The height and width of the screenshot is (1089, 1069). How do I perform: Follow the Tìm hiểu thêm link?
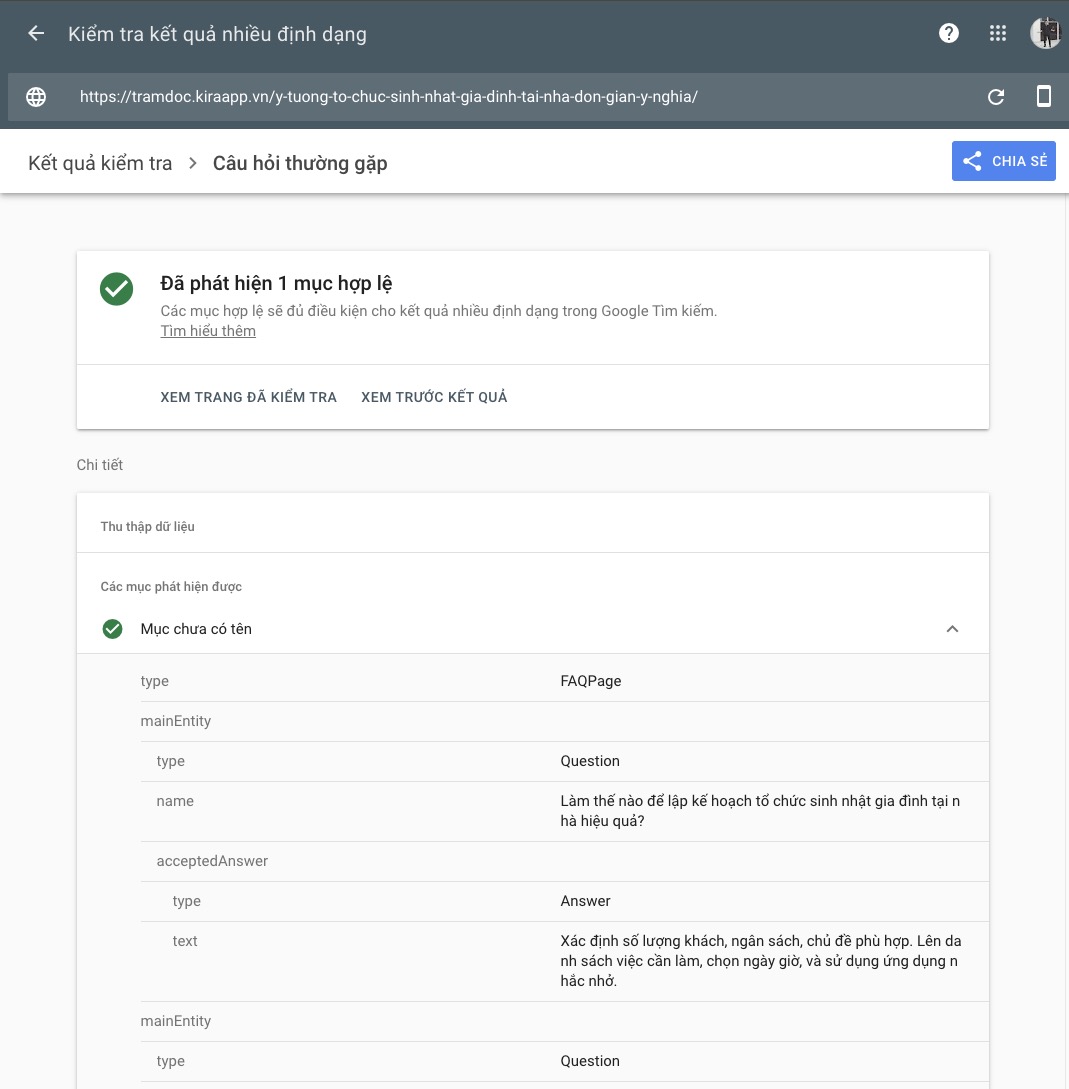(x=208, y=331)
